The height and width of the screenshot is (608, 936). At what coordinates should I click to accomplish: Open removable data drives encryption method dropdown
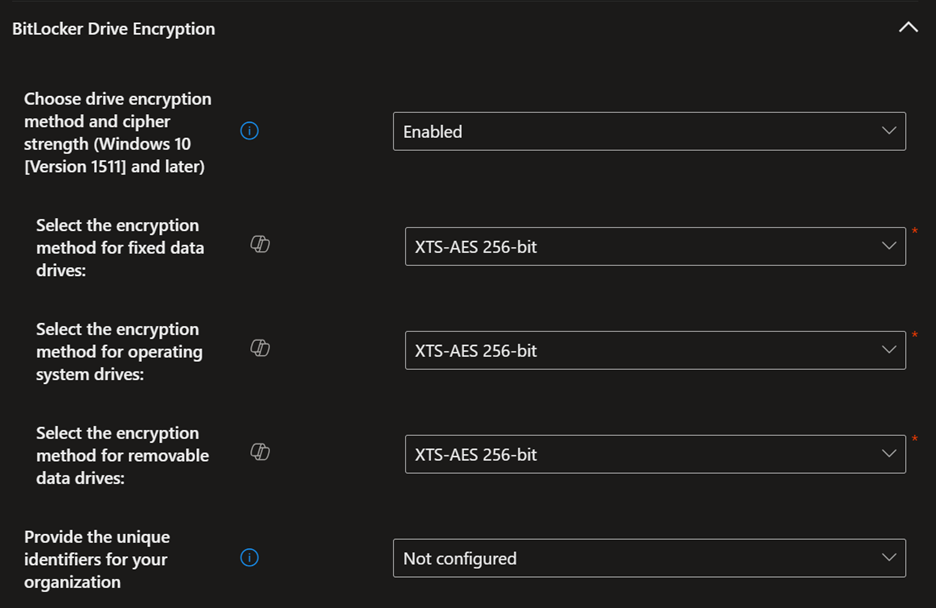655,454
